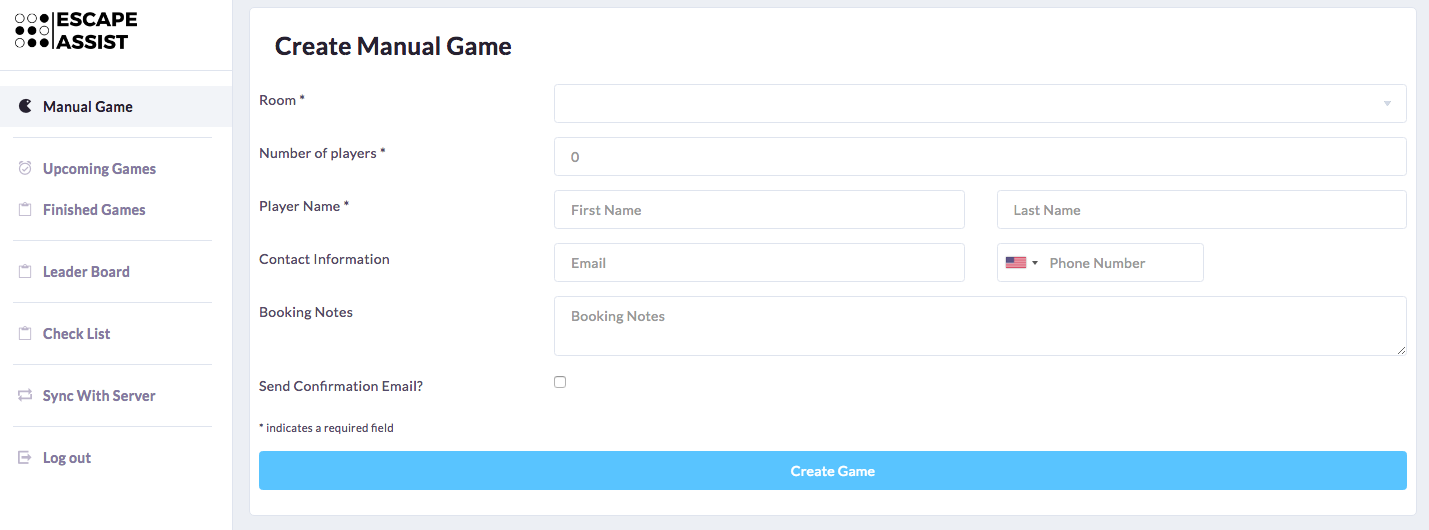Go to the Leader Board page

tap(86, 271)
